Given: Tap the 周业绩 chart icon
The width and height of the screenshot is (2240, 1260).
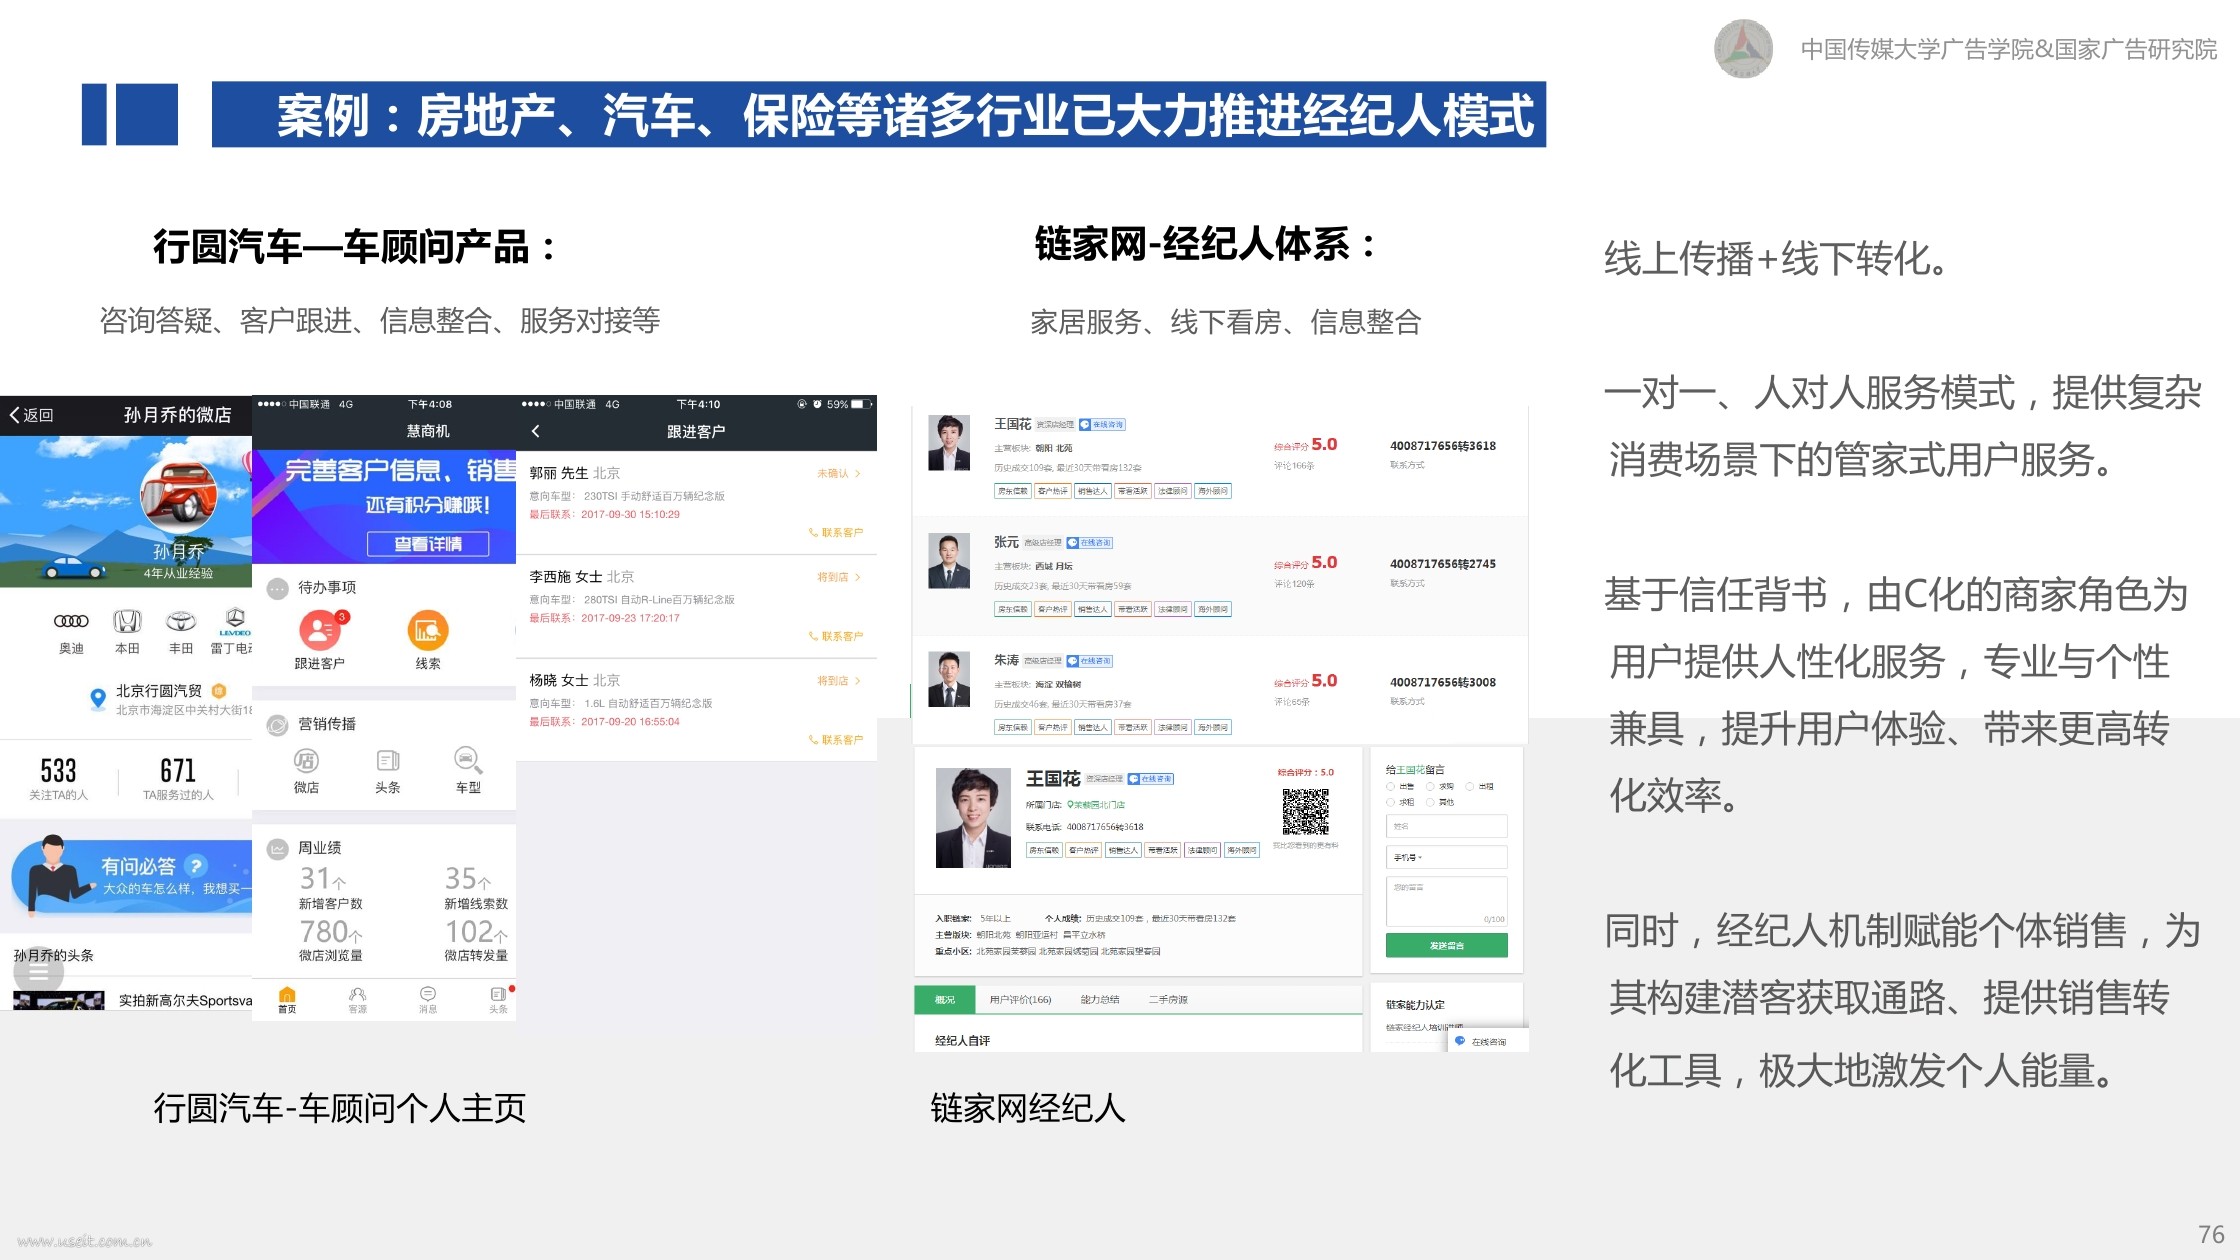Looking at the screenshot, I should (277, 849).
